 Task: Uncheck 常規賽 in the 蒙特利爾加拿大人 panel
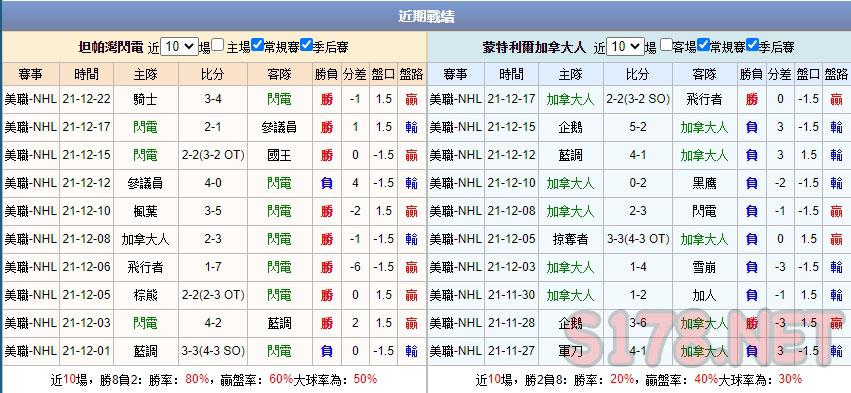[704, 45]
